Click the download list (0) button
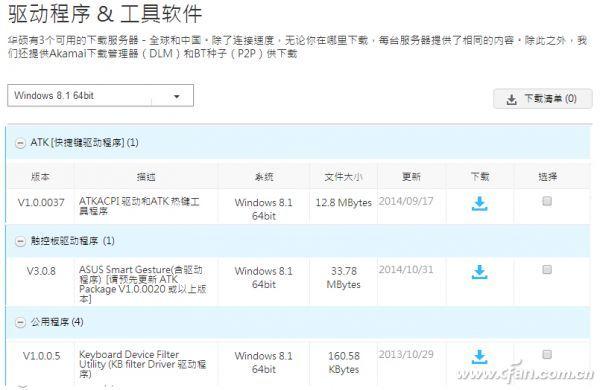The image size is (600, 390). 543,99
